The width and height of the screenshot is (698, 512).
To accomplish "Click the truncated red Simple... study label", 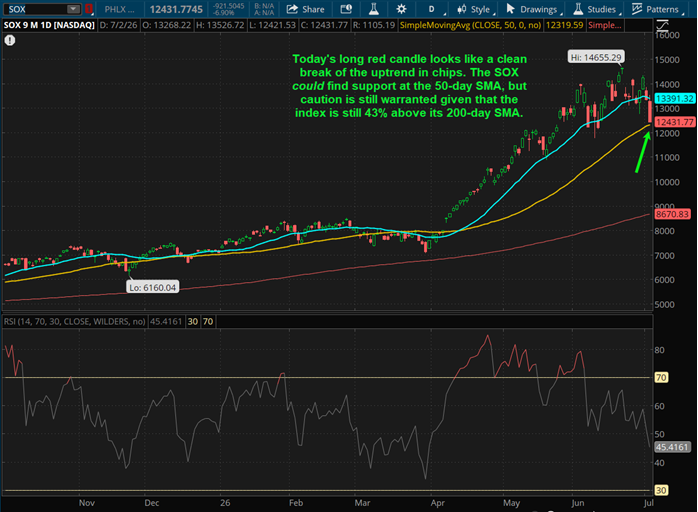I will tap(605, 25).
